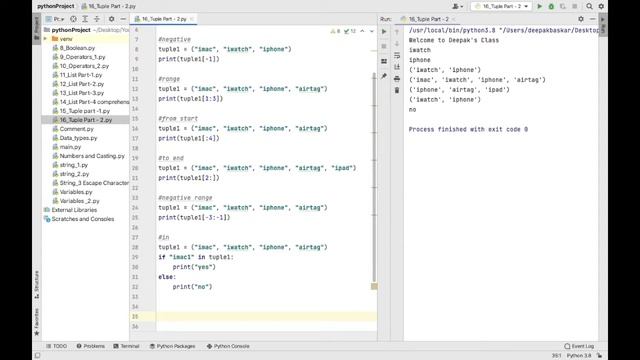This screenshot has width=640, height=360.
Task: Rerun program in Run panel
Action: coord(384,31)
